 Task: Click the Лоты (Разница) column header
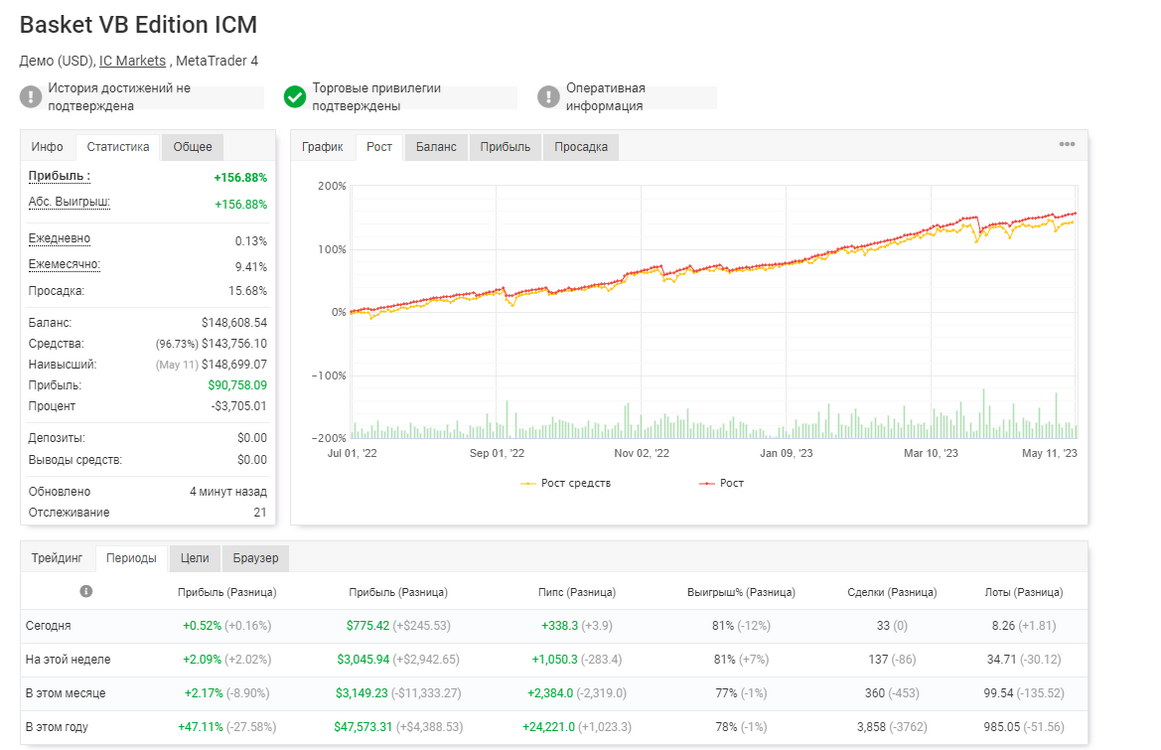[x=1024, y=592]
